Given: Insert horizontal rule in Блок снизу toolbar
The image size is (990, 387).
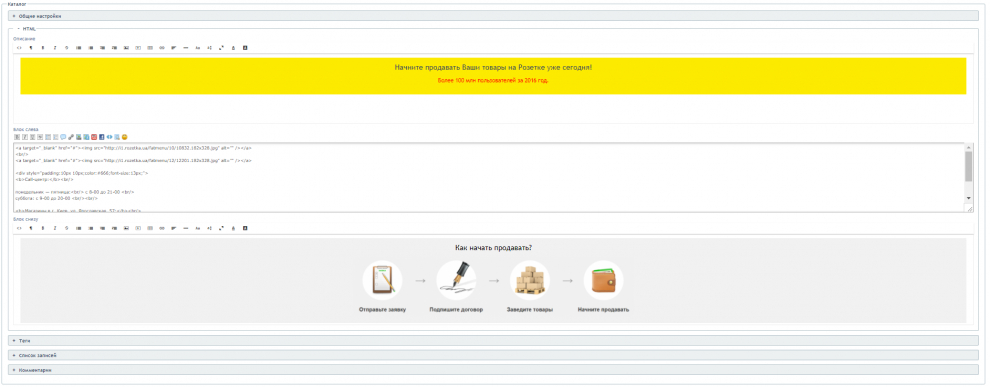Looking at the screenshot, I should 186,227.
